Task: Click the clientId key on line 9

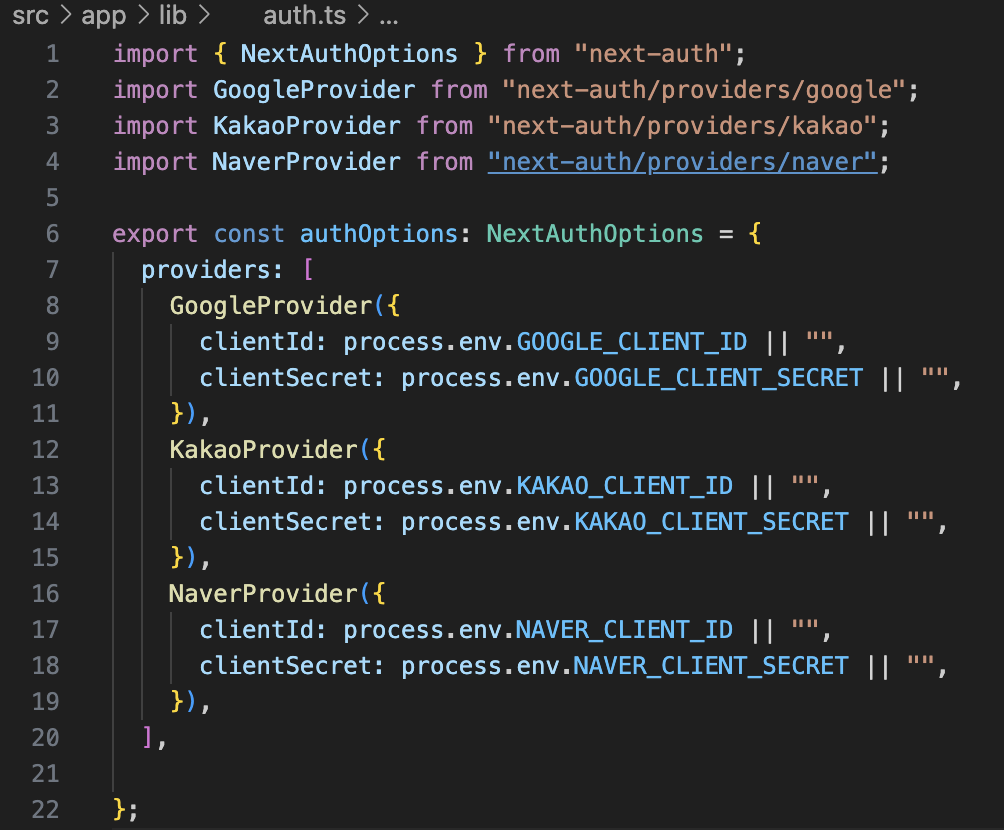Action: pyautogui.click(x=256, y=342)
